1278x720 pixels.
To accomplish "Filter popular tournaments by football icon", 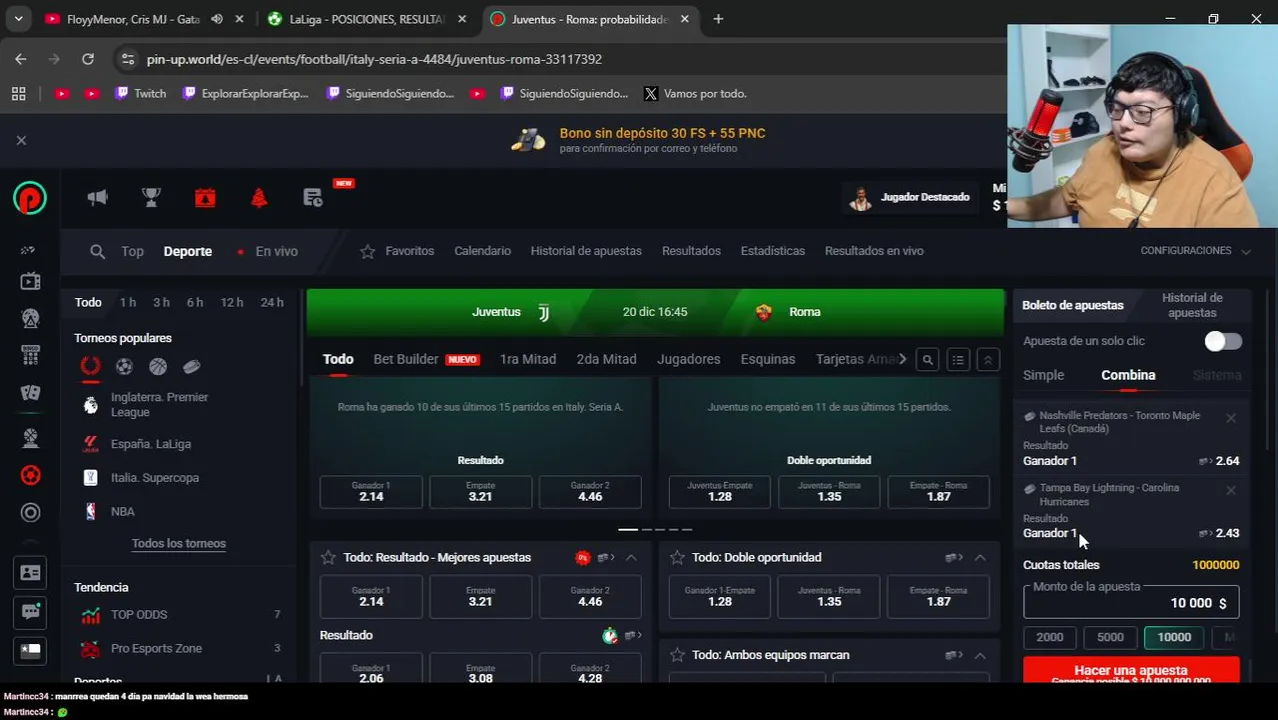I will tap(124, 366).
